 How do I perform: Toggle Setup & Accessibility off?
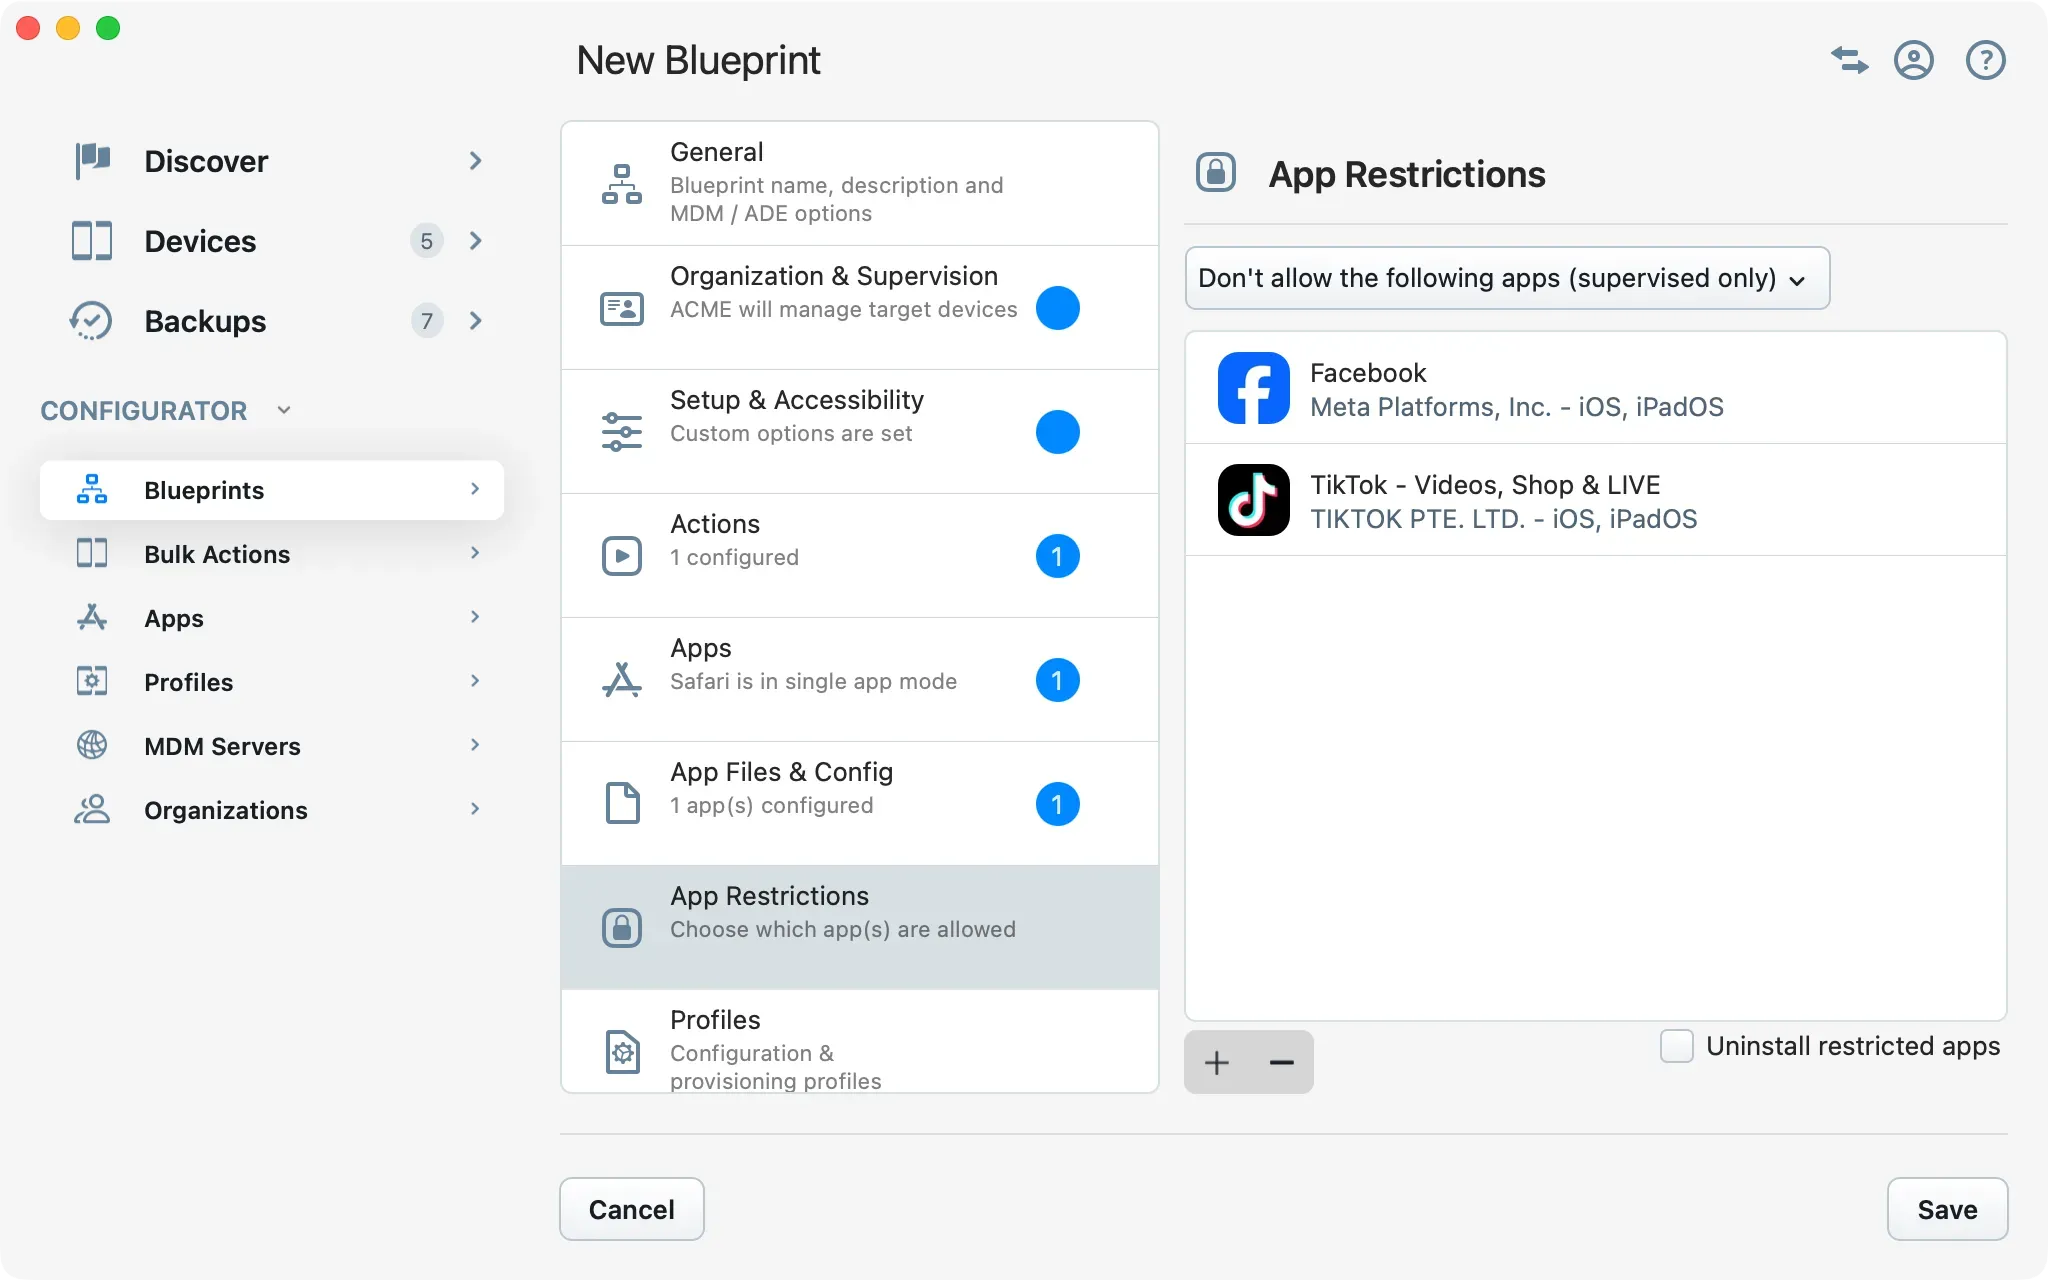(x=1058, y=432)
